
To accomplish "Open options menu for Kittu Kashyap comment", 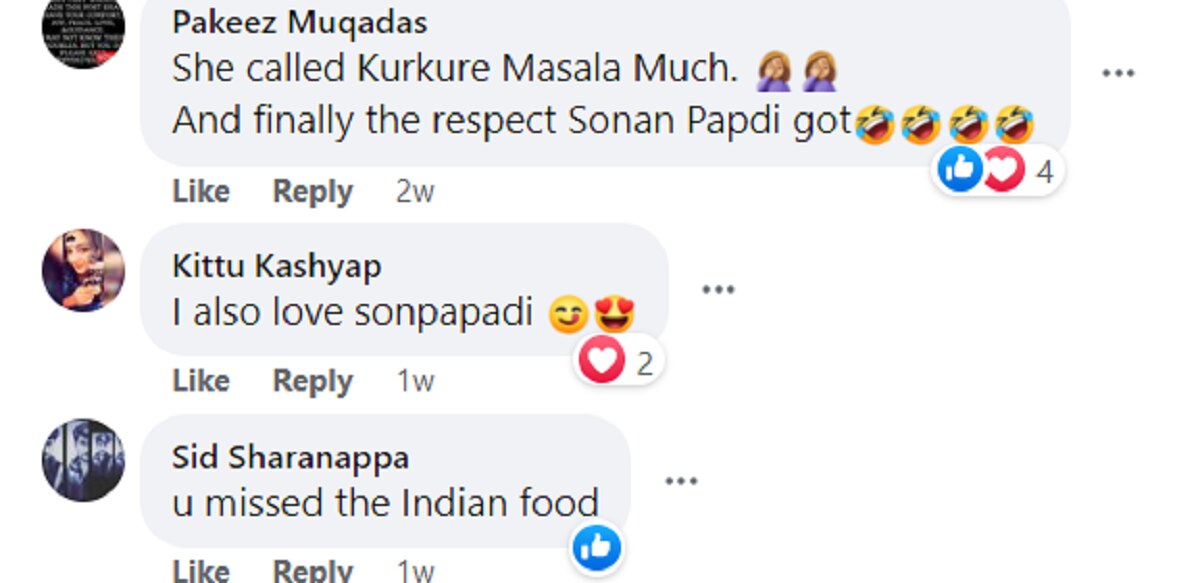I will pyautogui.click(x=718, y=290).
